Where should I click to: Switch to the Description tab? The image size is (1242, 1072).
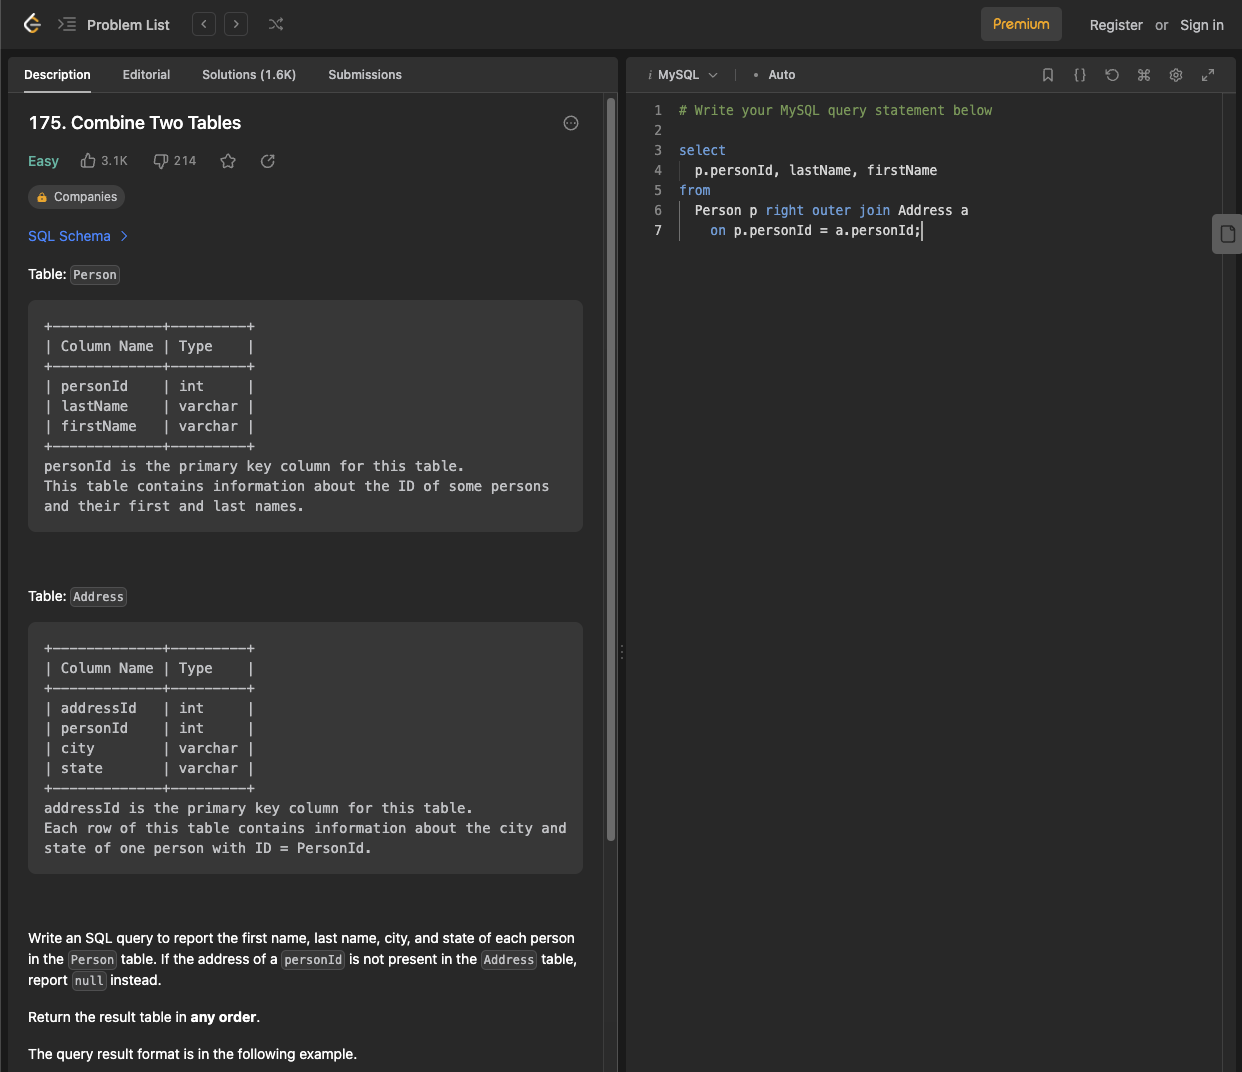coord(57,75)
